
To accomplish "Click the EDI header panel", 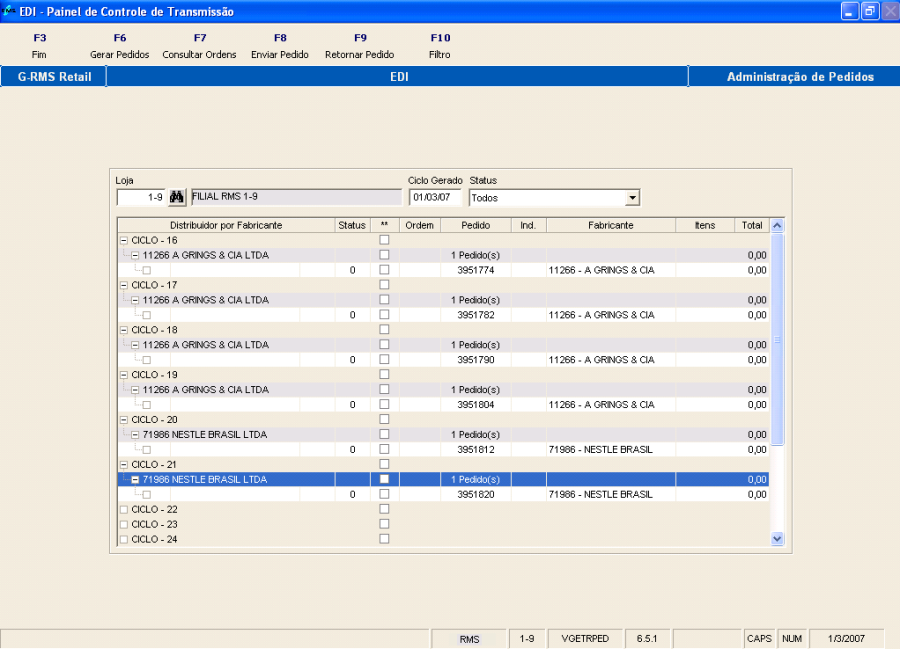I will tap(398, 77).
